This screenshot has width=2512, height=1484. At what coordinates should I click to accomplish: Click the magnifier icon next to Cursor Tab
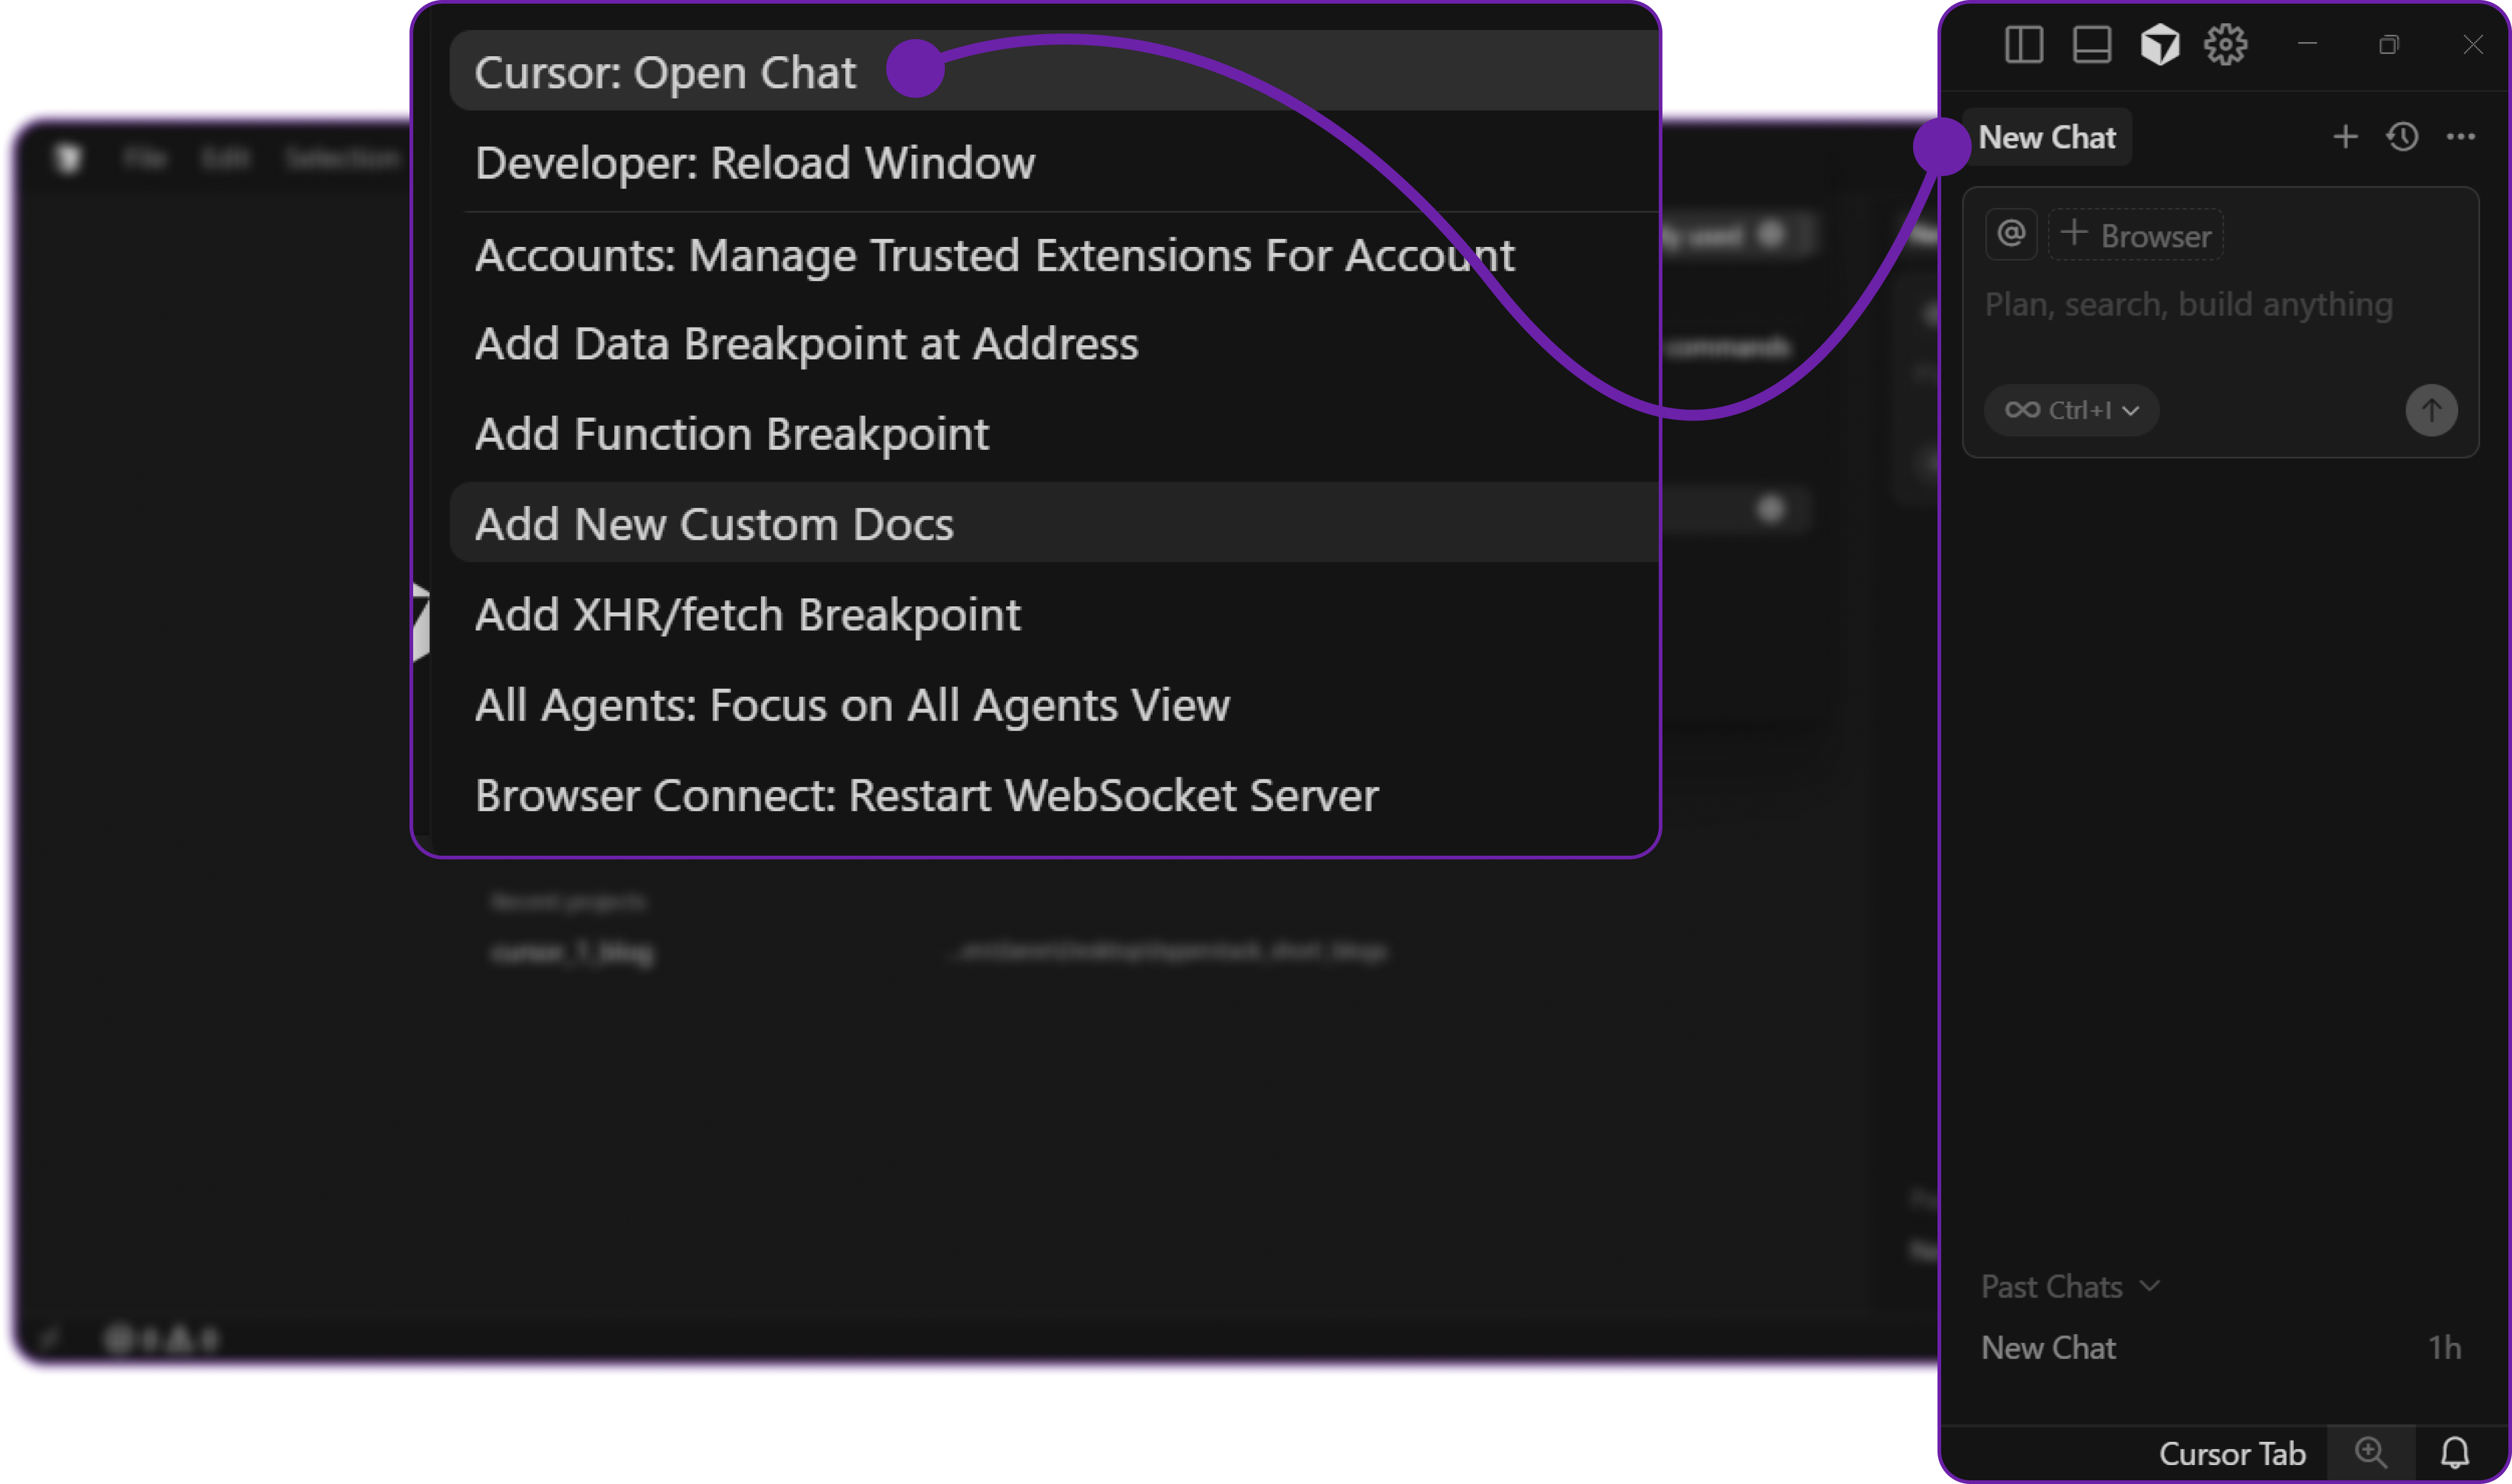click(x=2370, y=1452)
